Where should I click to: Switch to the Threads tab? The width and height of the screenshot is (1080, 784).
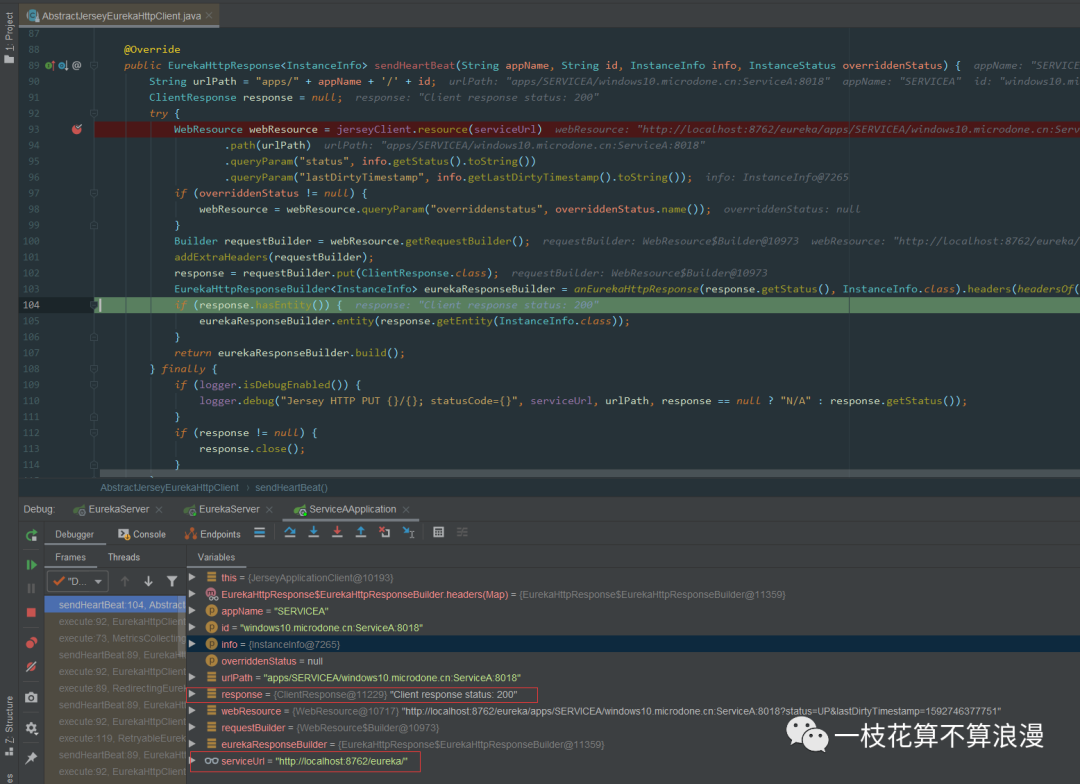[124, 557]
